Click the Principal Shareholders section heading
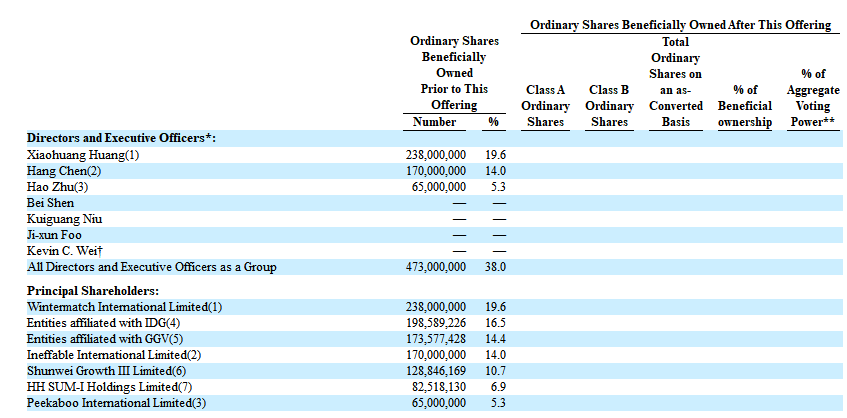 click(x=93, y=290)
